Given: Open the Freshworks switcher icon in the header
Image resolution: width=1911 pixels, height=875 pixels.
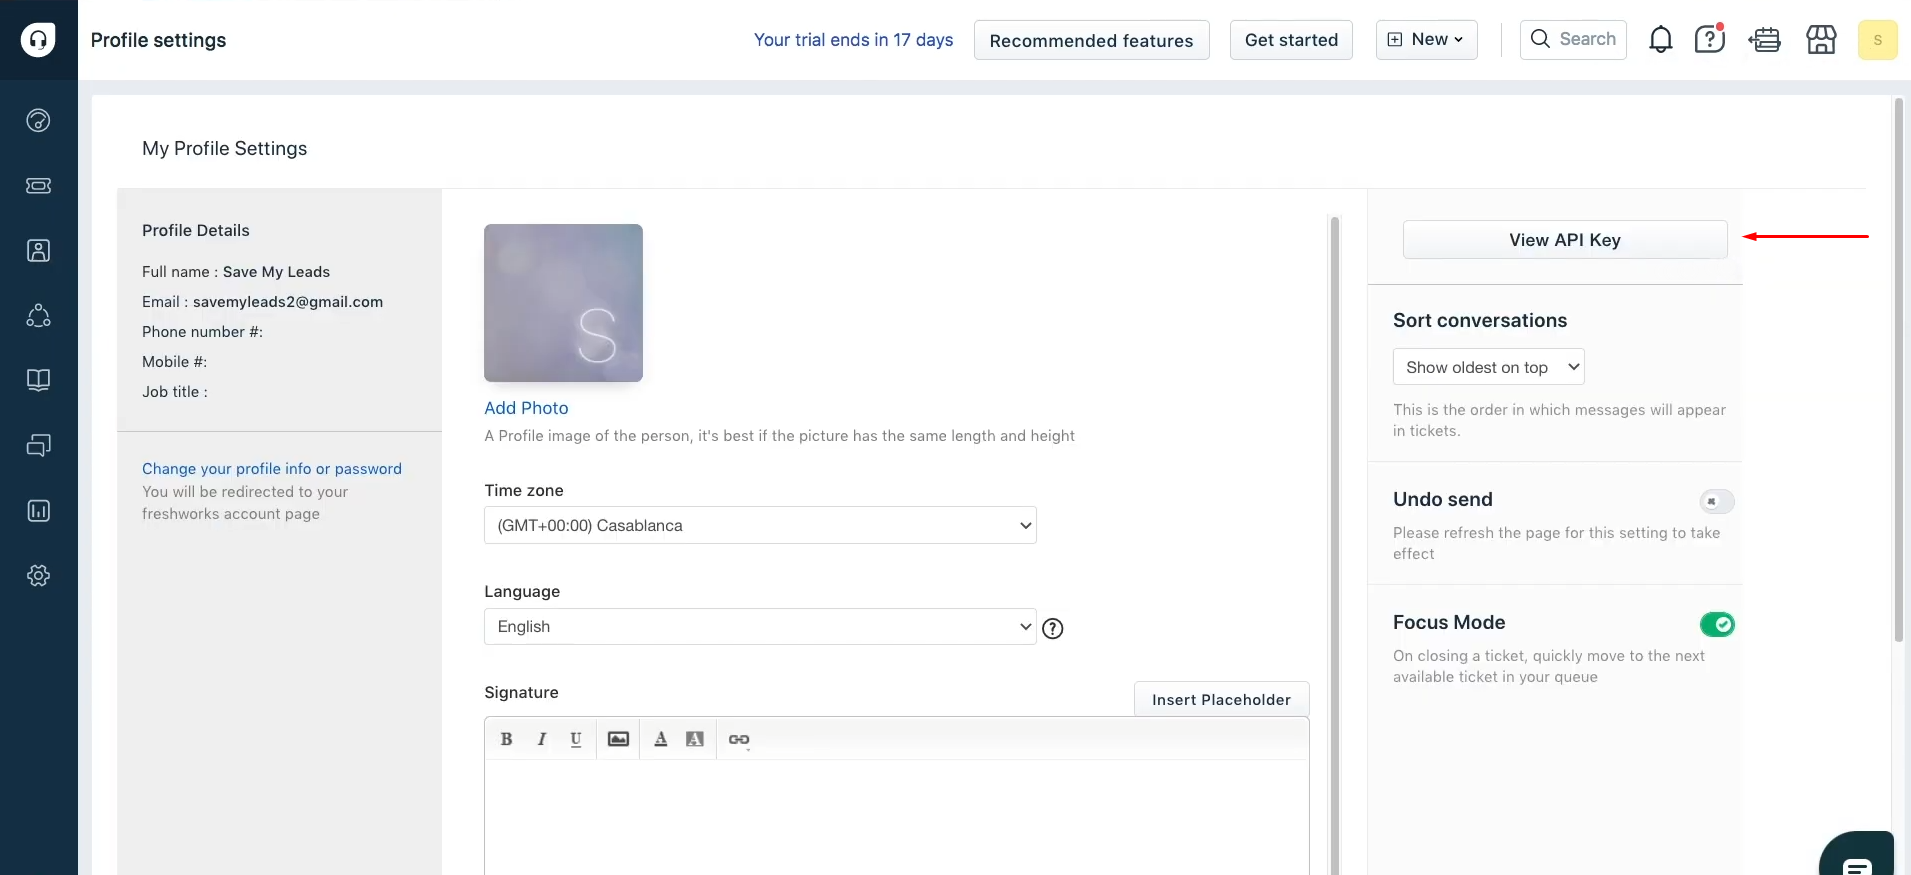Looking at the screenshot, I should click(1765, 40).
